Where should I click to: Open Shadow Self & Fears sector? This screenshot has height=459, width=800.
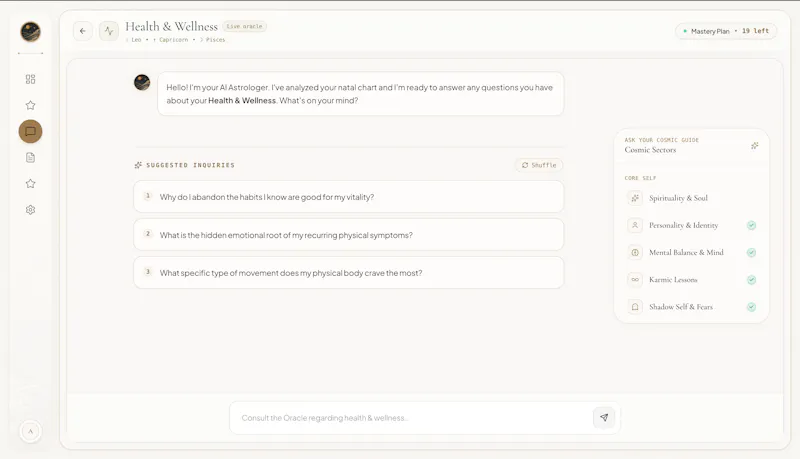pyautogui.click(x=691, y=307)
